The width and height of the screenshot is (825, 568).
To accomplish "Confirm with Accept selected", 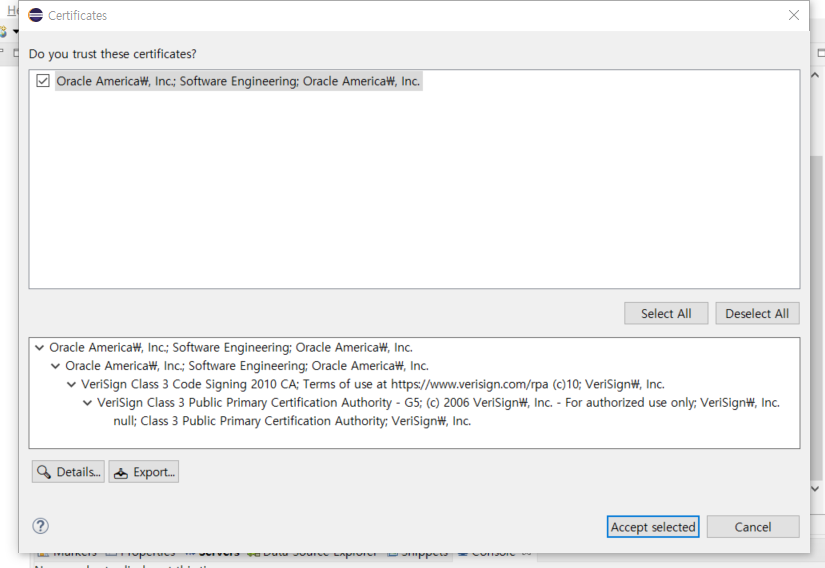I will pyautogui.click(x=653, y=527).
